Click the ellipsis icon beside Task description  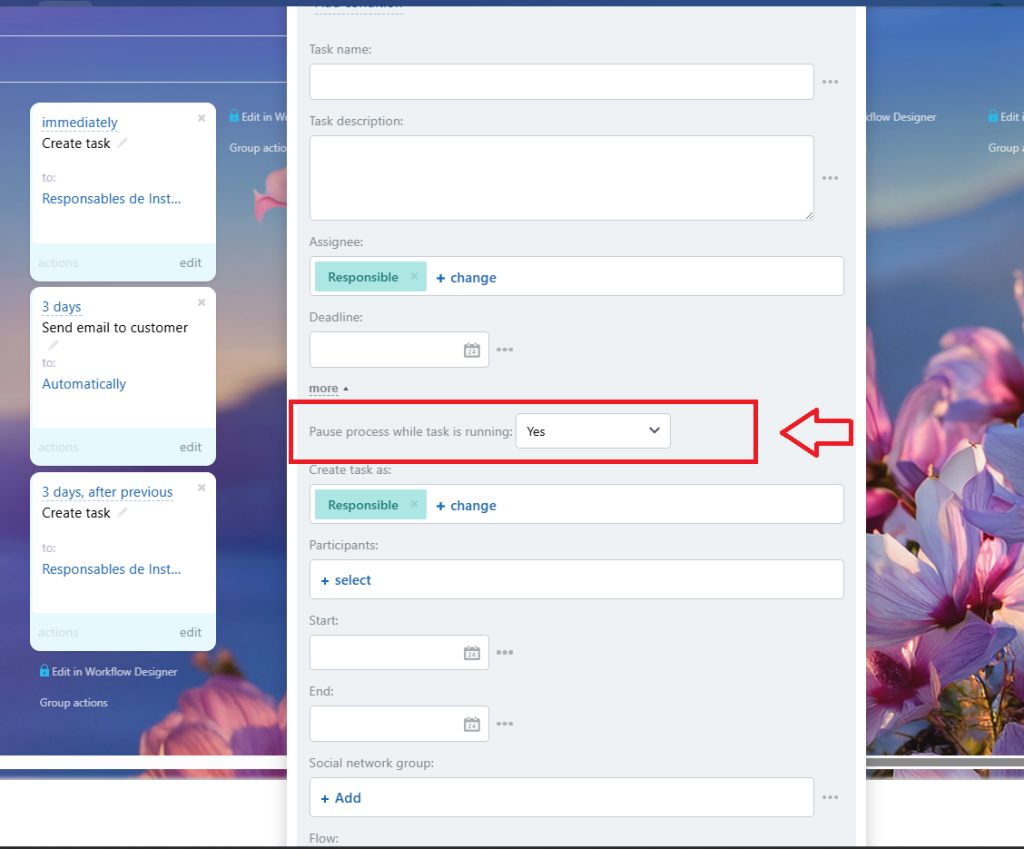coord(830,178)
